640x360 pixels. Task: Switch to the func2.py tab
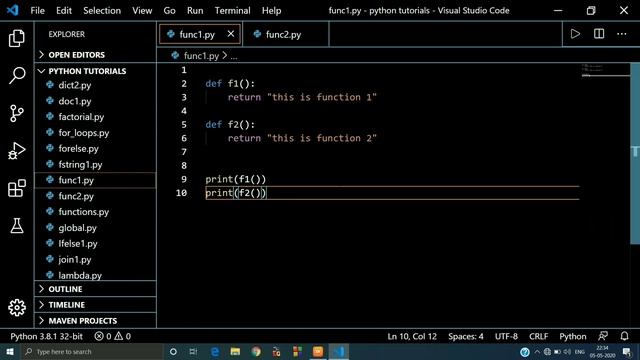tap(285, 34)
